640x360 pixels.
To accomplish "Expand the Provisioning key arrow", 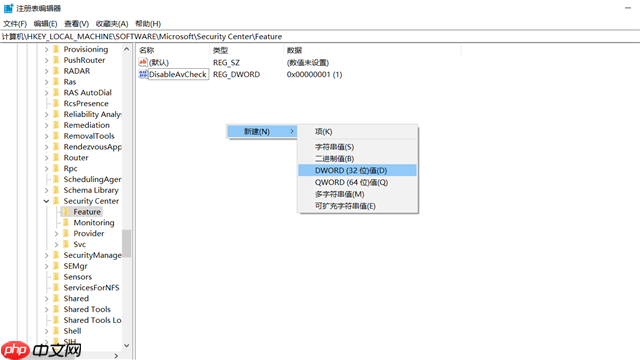I will click(x=46, y=49).
